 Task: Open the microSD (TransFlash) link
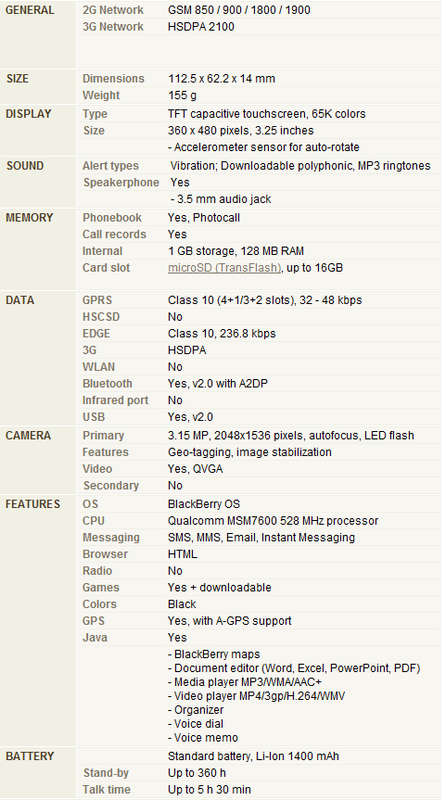pos(225,267)
